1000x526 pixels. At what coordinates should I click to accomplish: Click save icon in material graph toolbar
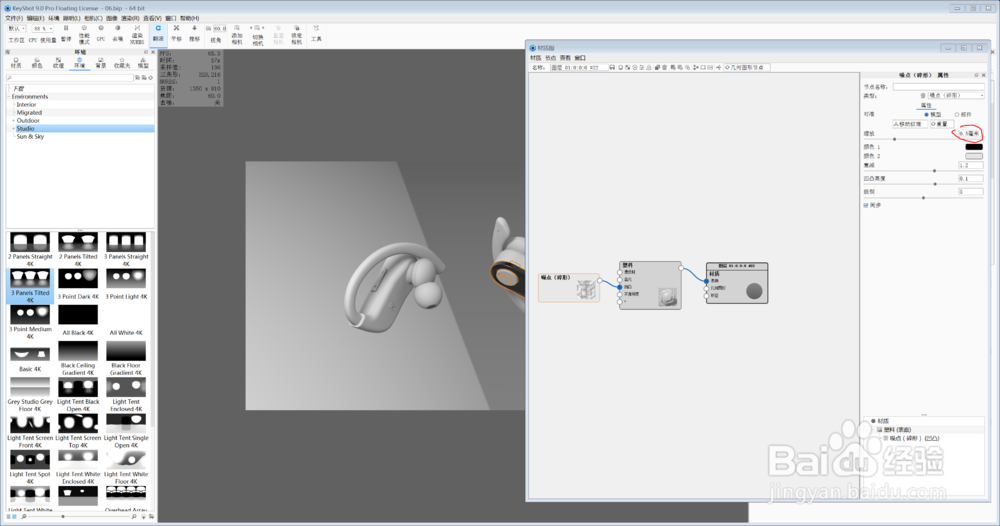point(612,67)
